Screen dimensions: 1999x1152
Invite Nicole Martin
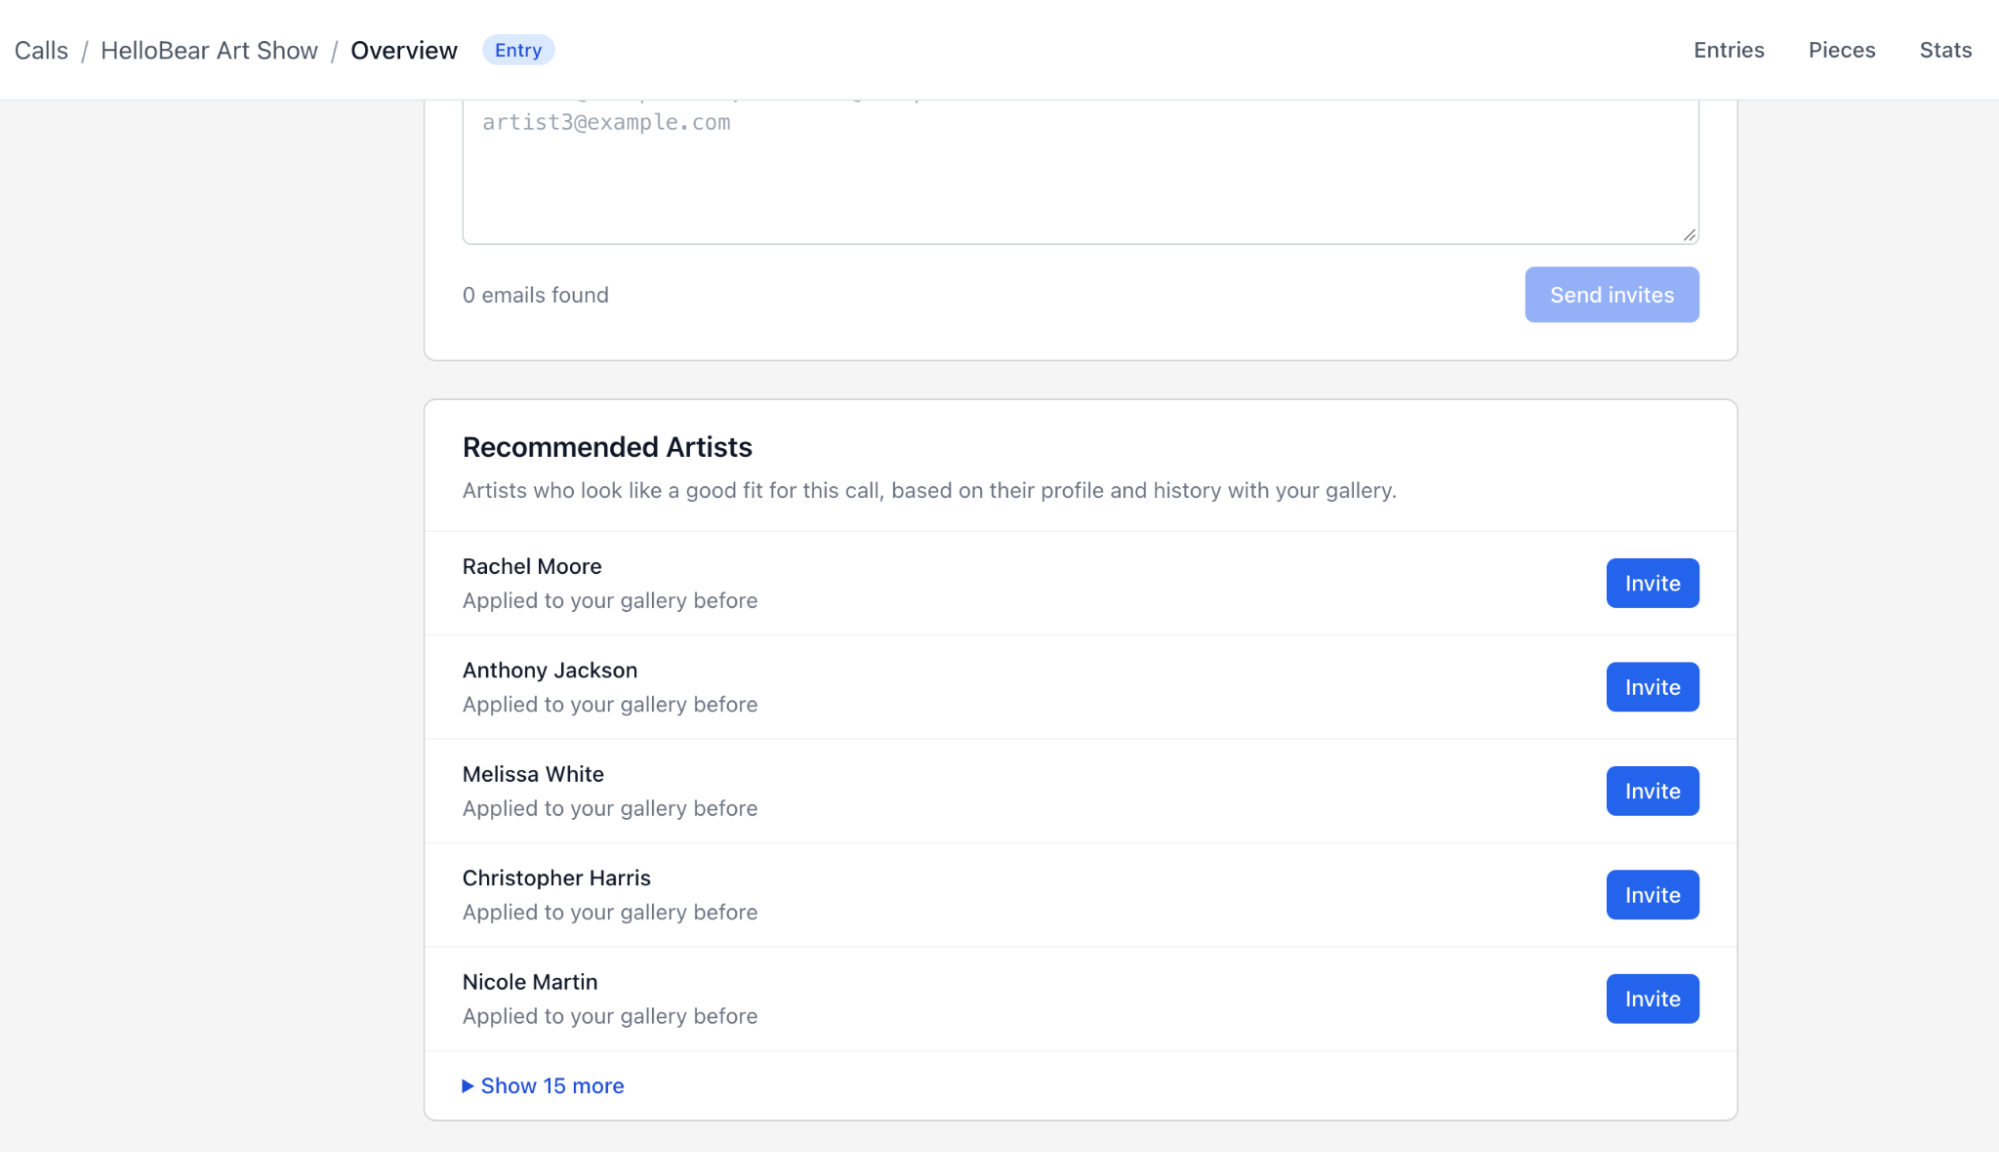pyautogui.click(x=1652, y=999)
